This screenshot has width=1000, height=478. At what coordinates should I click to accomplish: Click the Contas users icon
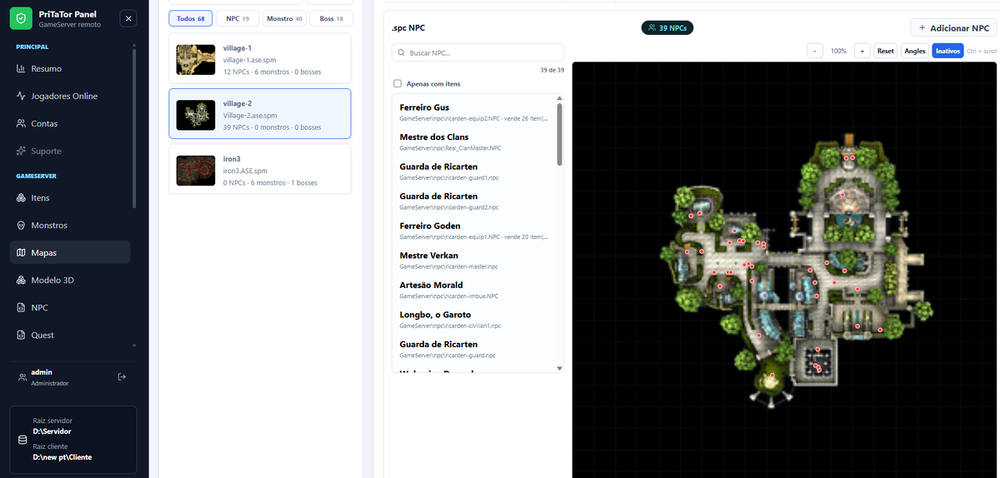point(21,124)
